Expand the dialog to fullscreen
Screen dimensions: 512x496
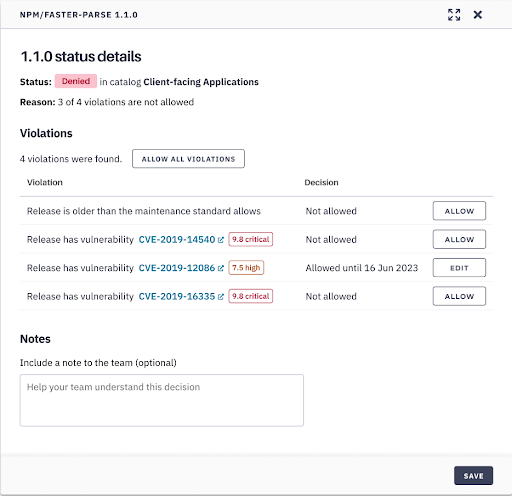tap(454, 15)
